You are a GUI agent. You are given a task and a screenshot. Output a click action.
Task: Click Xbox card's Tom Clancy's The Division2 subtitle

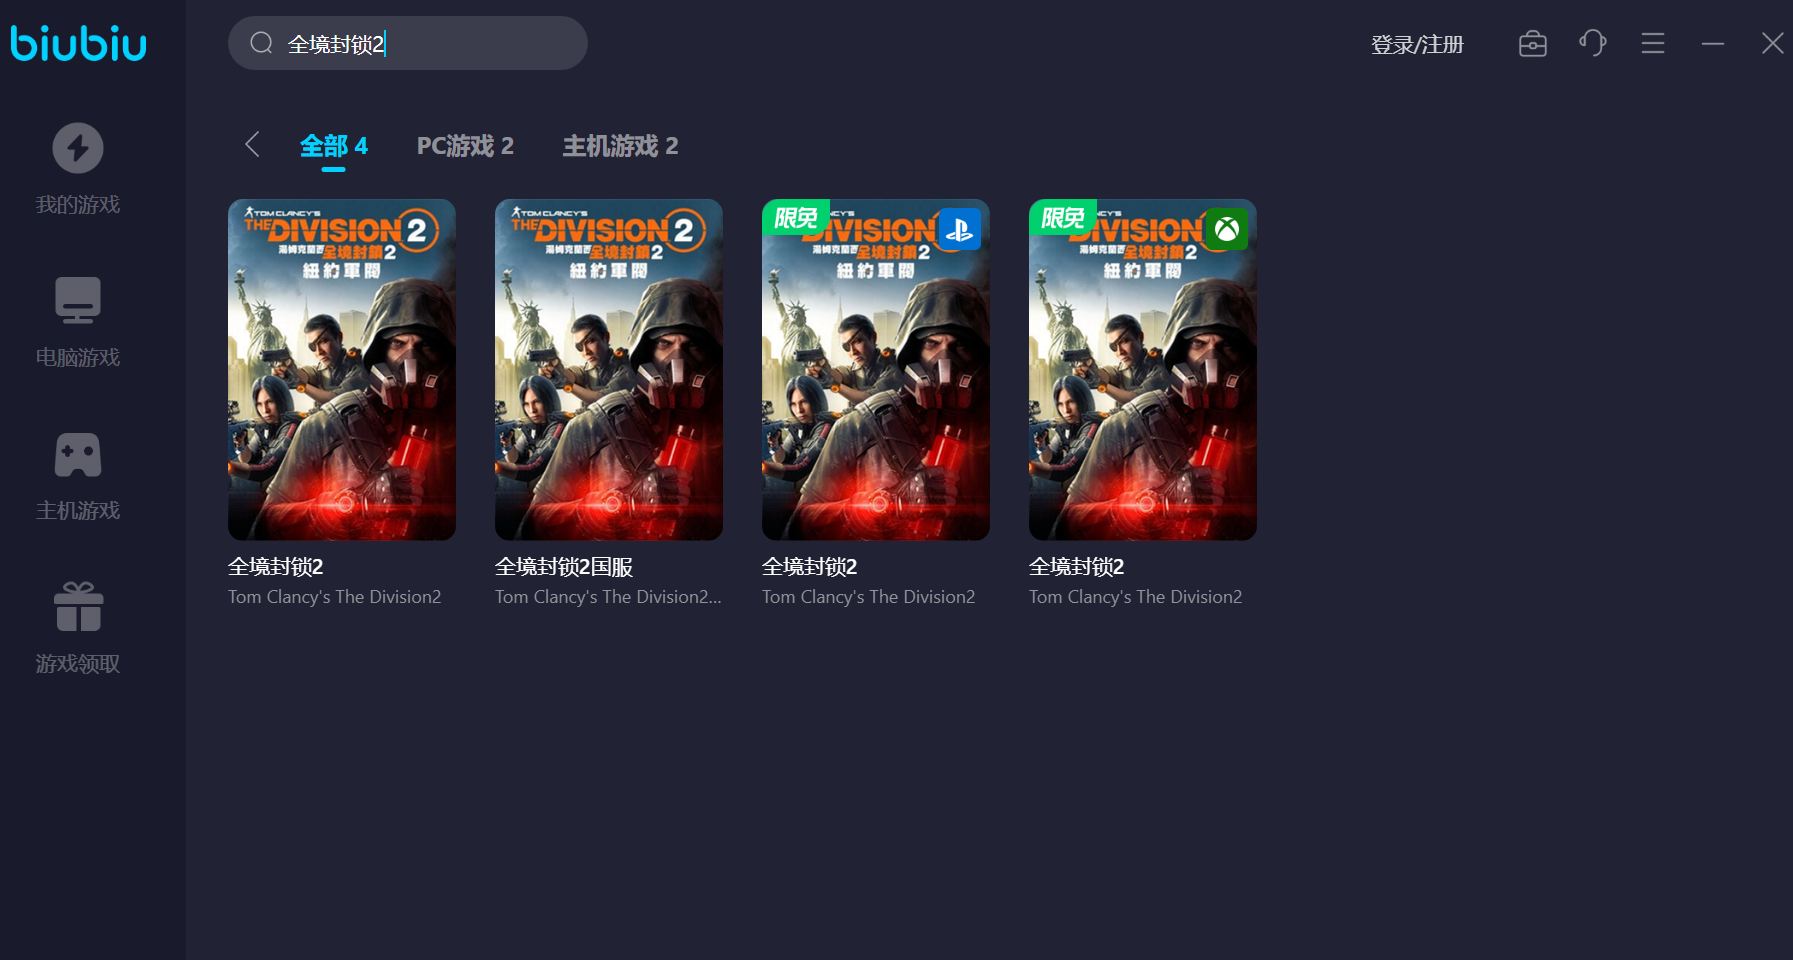coord(1136,597)
